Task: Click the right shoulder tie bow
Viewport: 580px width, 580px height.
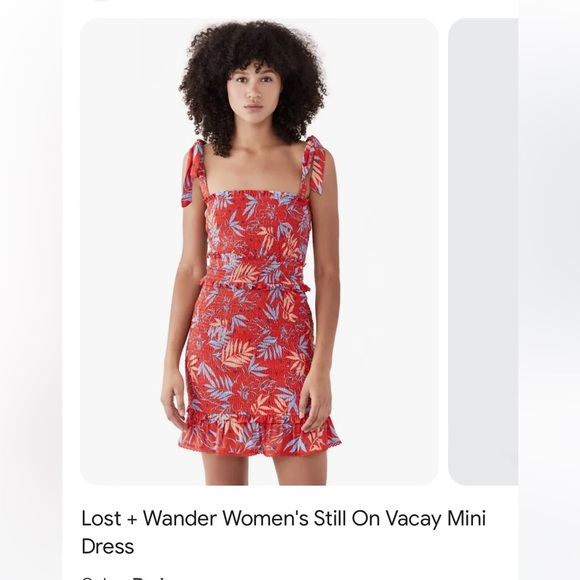Action: click(x=314, y=165)
